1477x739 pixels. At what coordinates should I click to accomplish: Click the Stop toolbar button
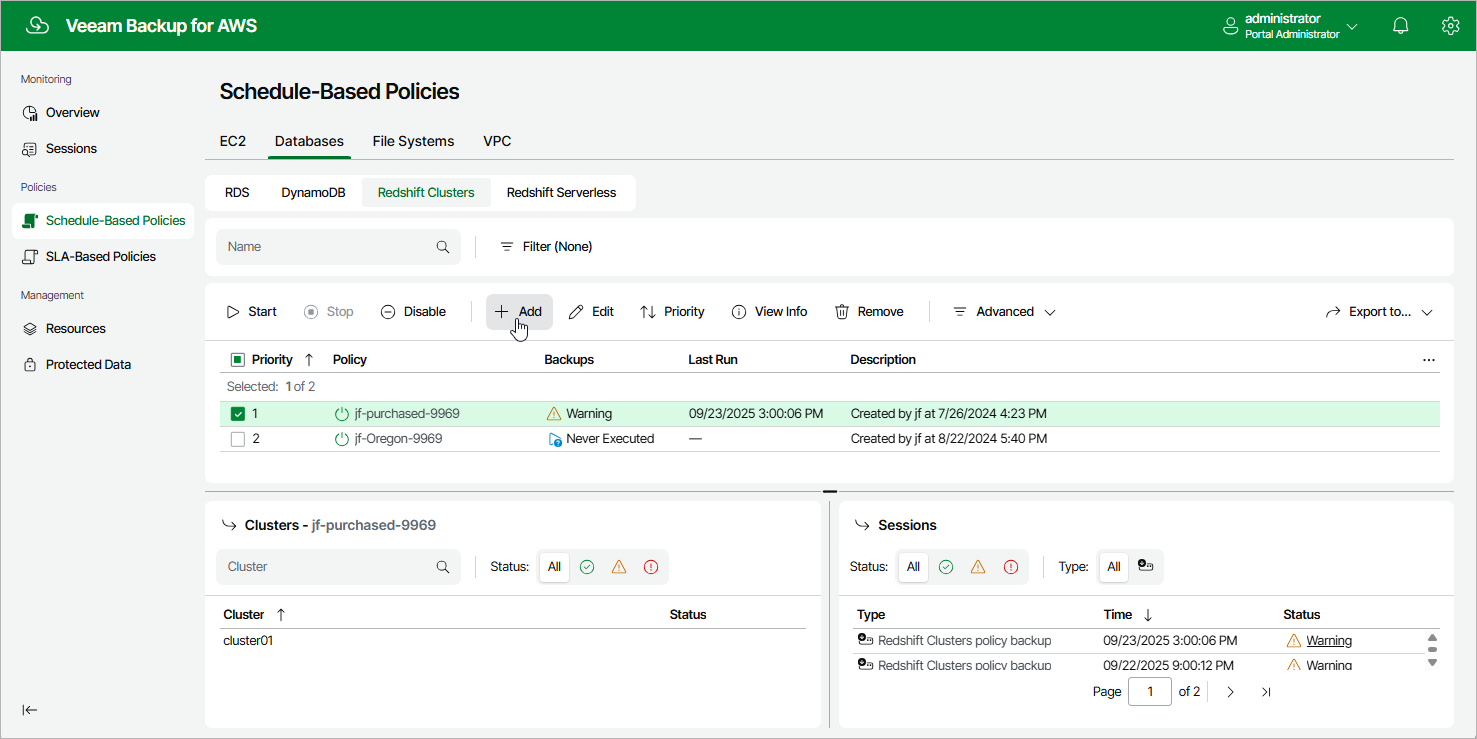point(329,312)
